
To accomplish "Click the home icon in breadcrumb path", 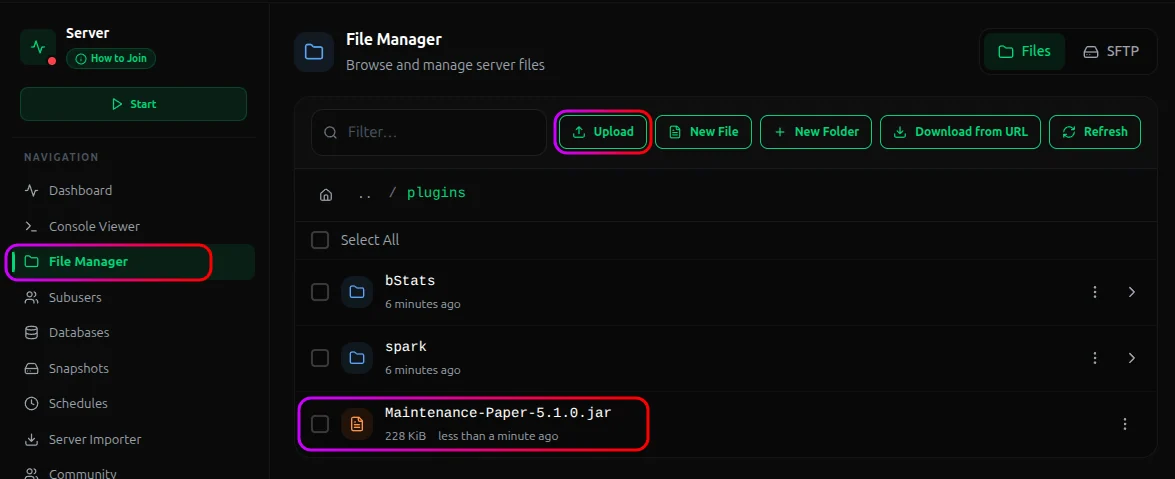I will [x=326, y=194].
